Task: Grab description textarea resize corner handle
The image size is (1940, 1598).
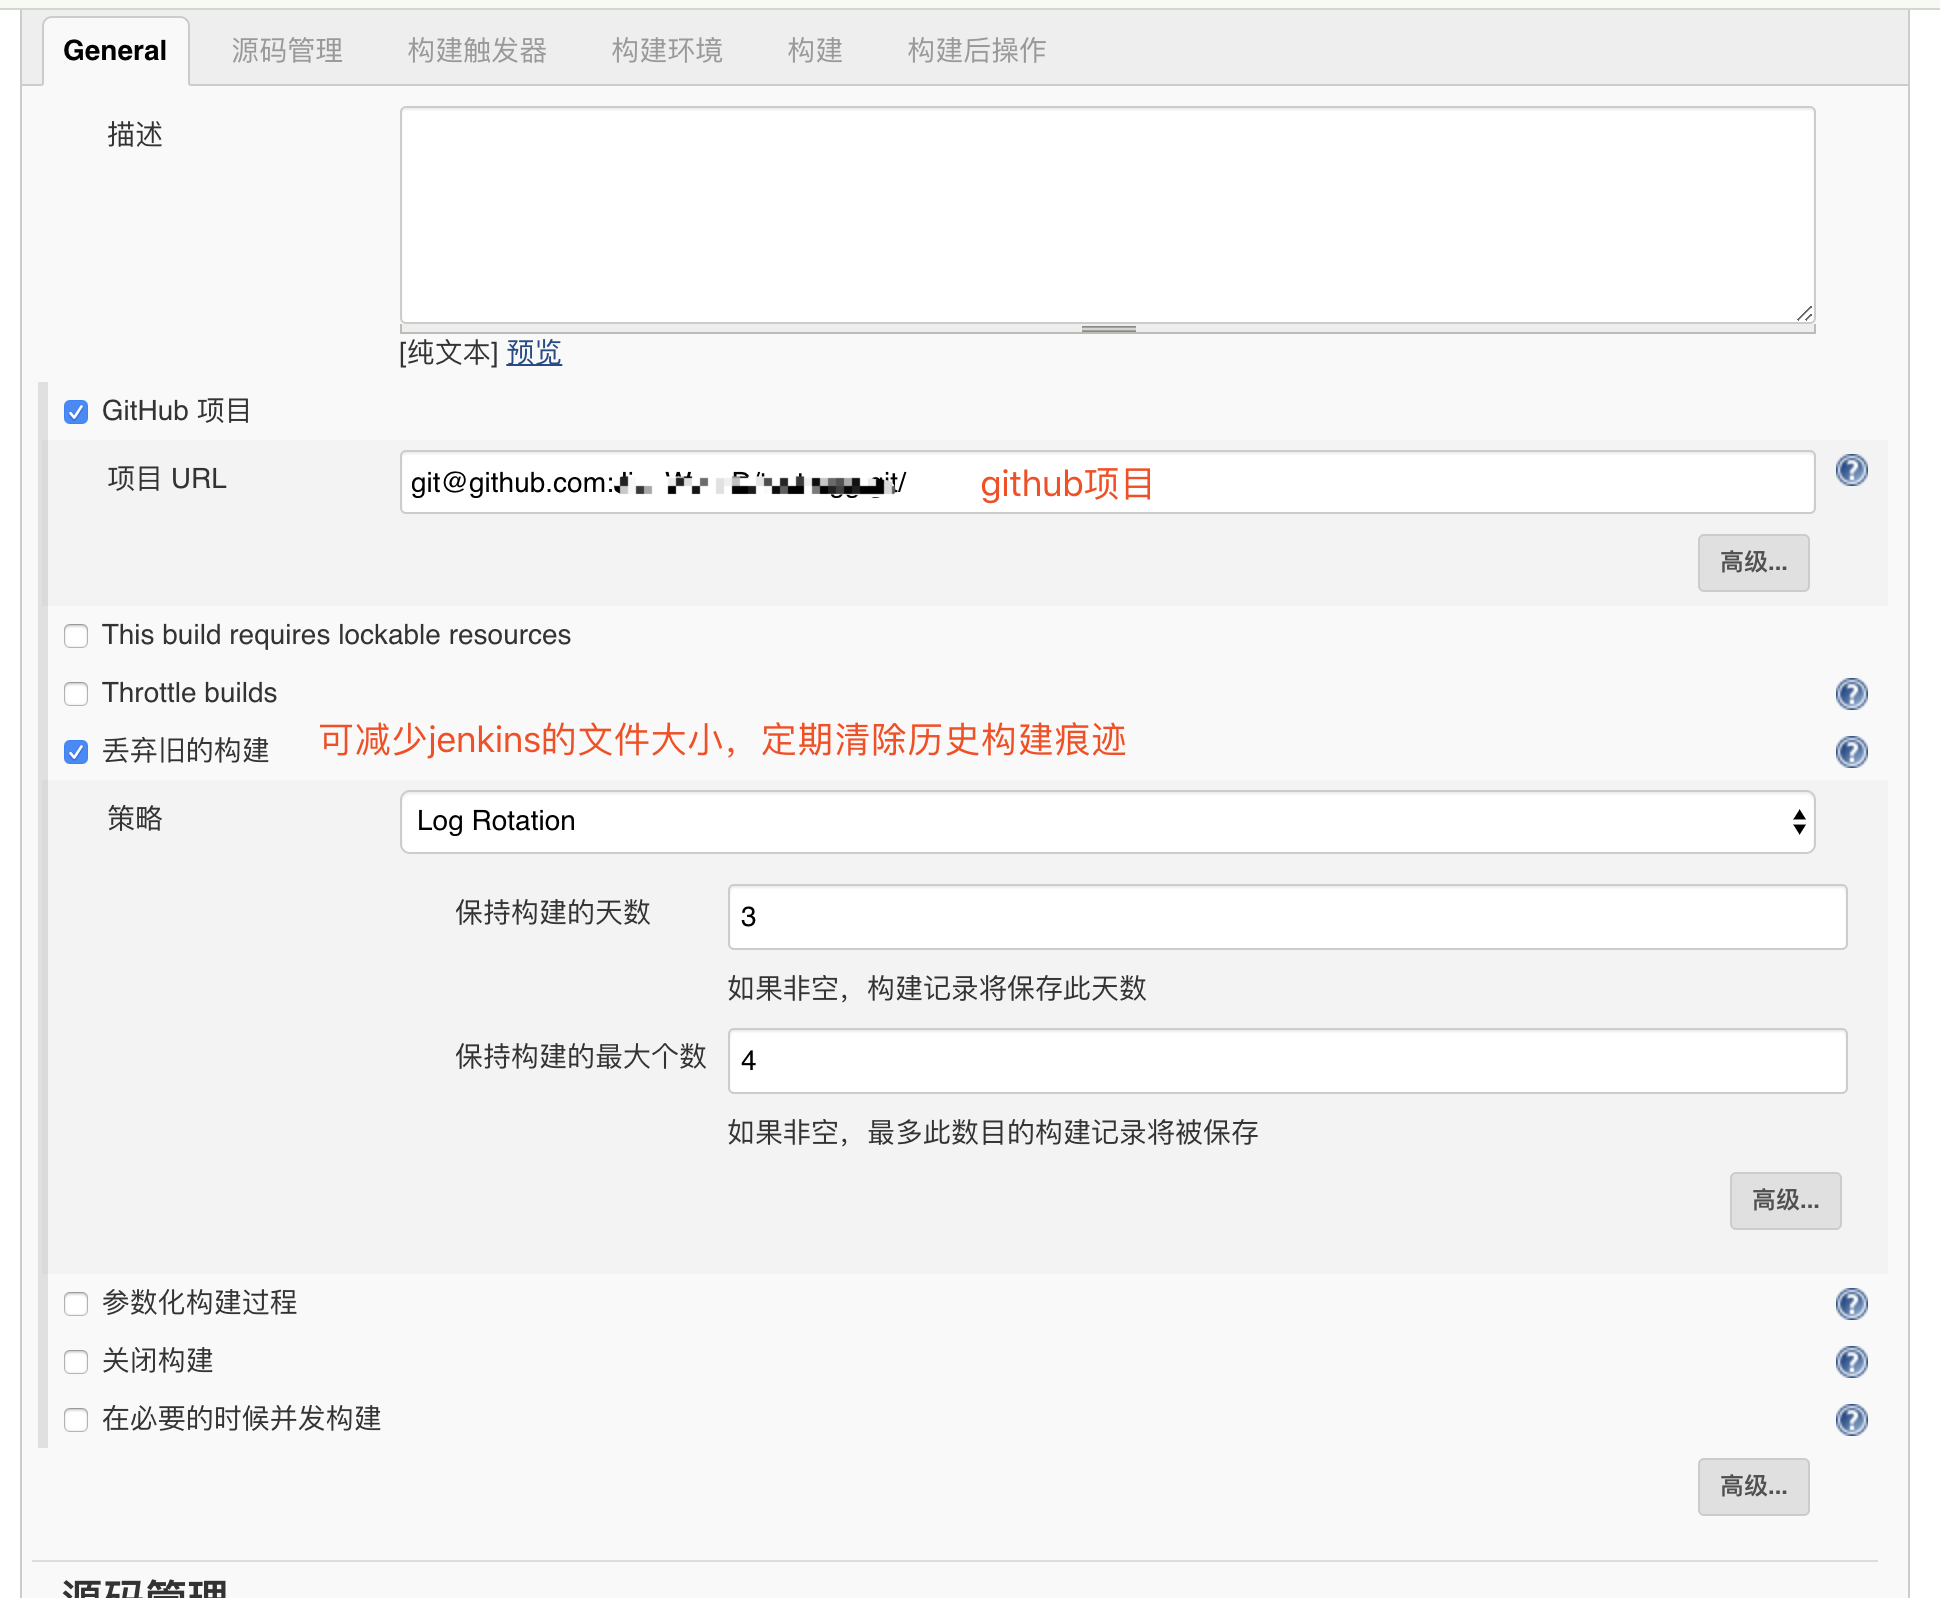Action: coord(1804,314)
